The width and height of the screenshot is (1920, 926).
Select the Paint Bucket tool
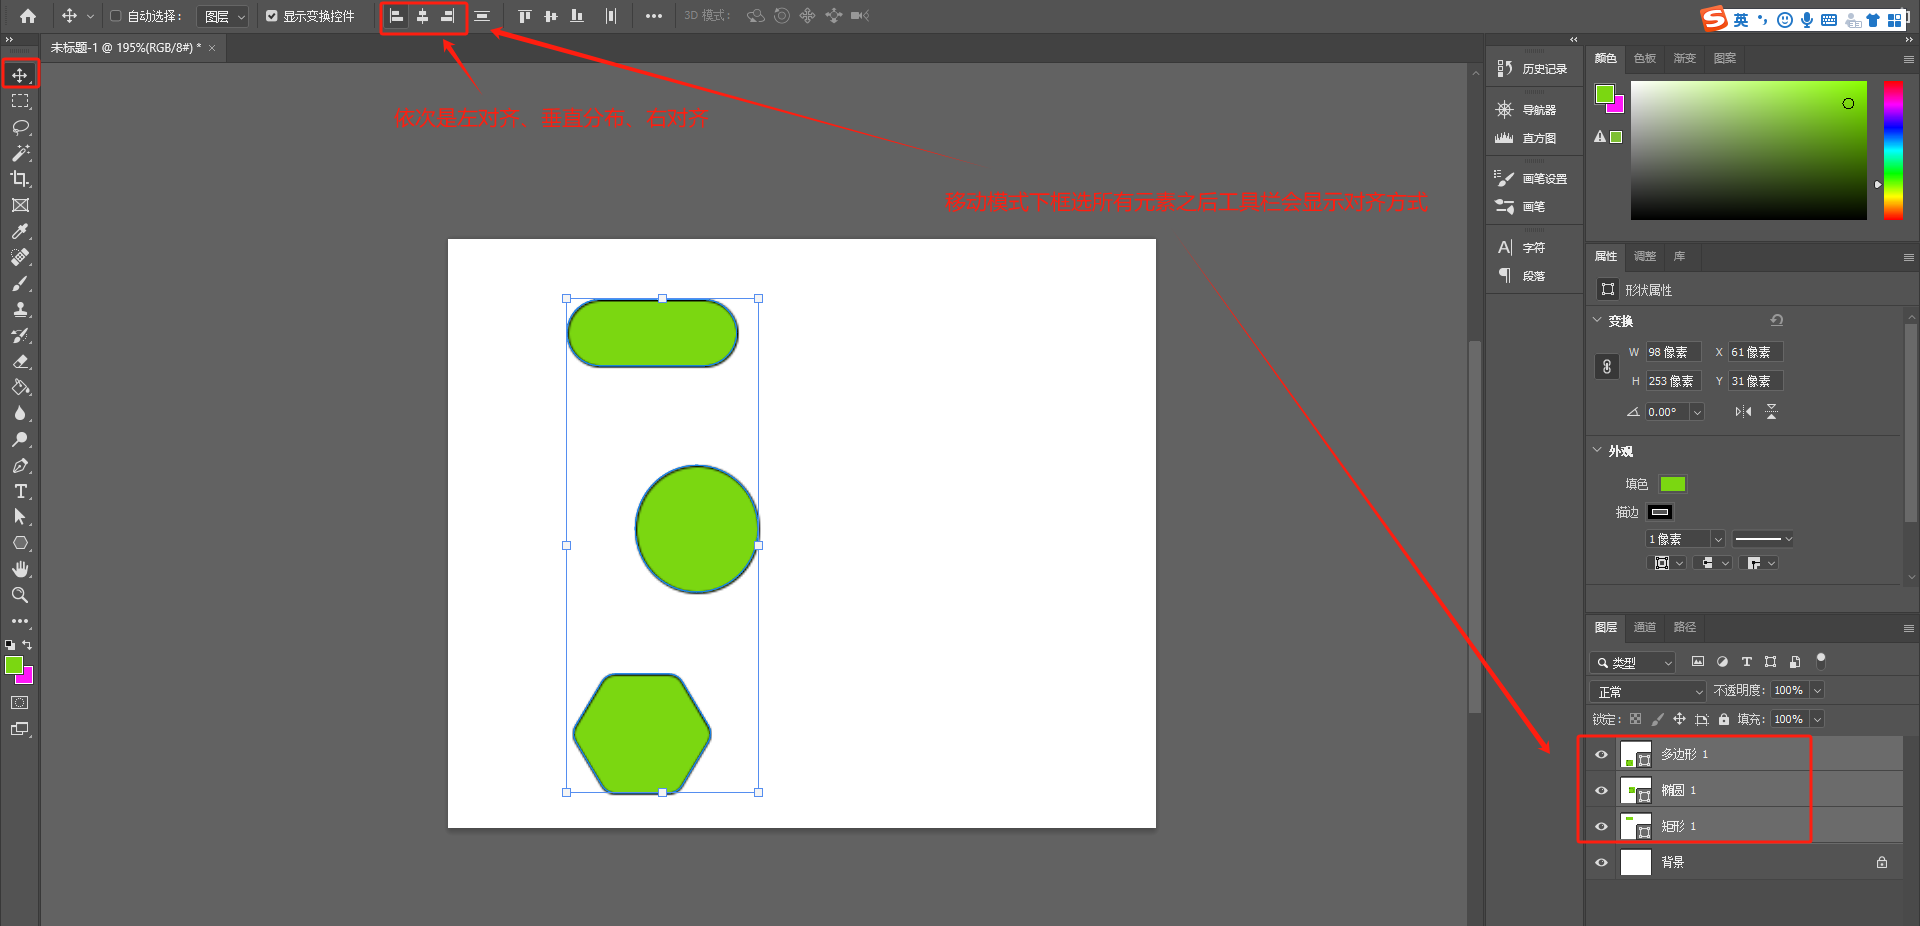tap(19, 387)
